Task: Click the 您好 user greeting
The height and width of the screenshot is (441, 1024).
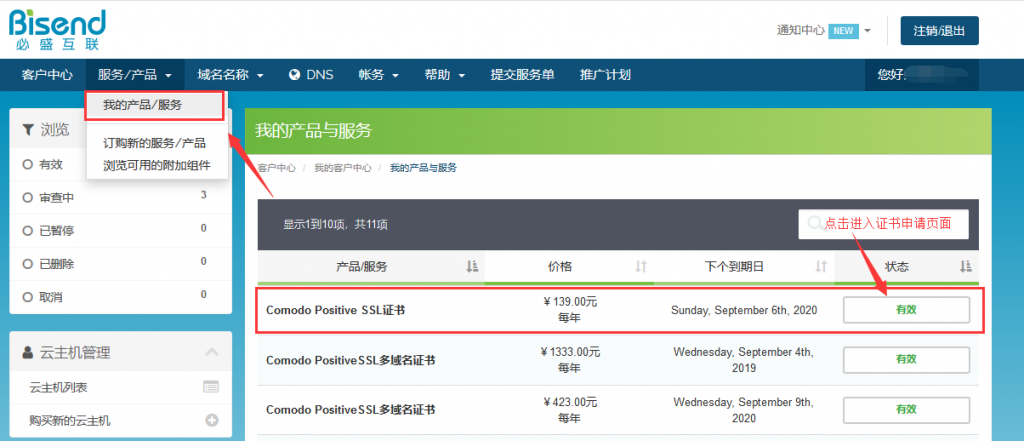Action: pos(921,75)
